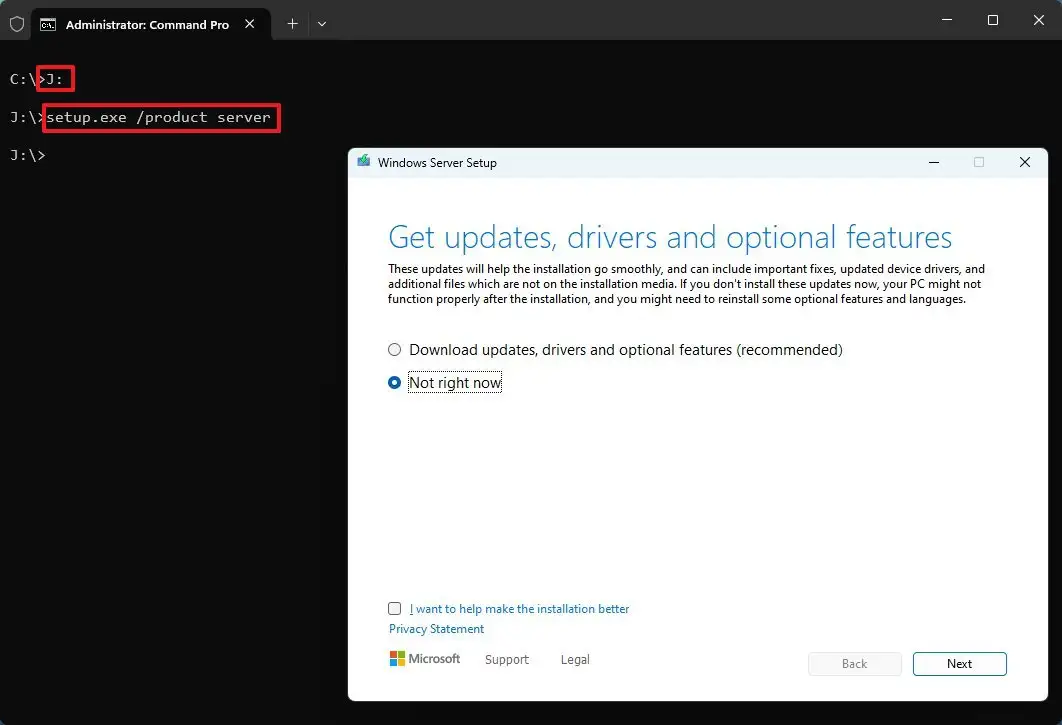Open the terminal tab dropdown chevron
The image size is (1062, 725).
323,23
